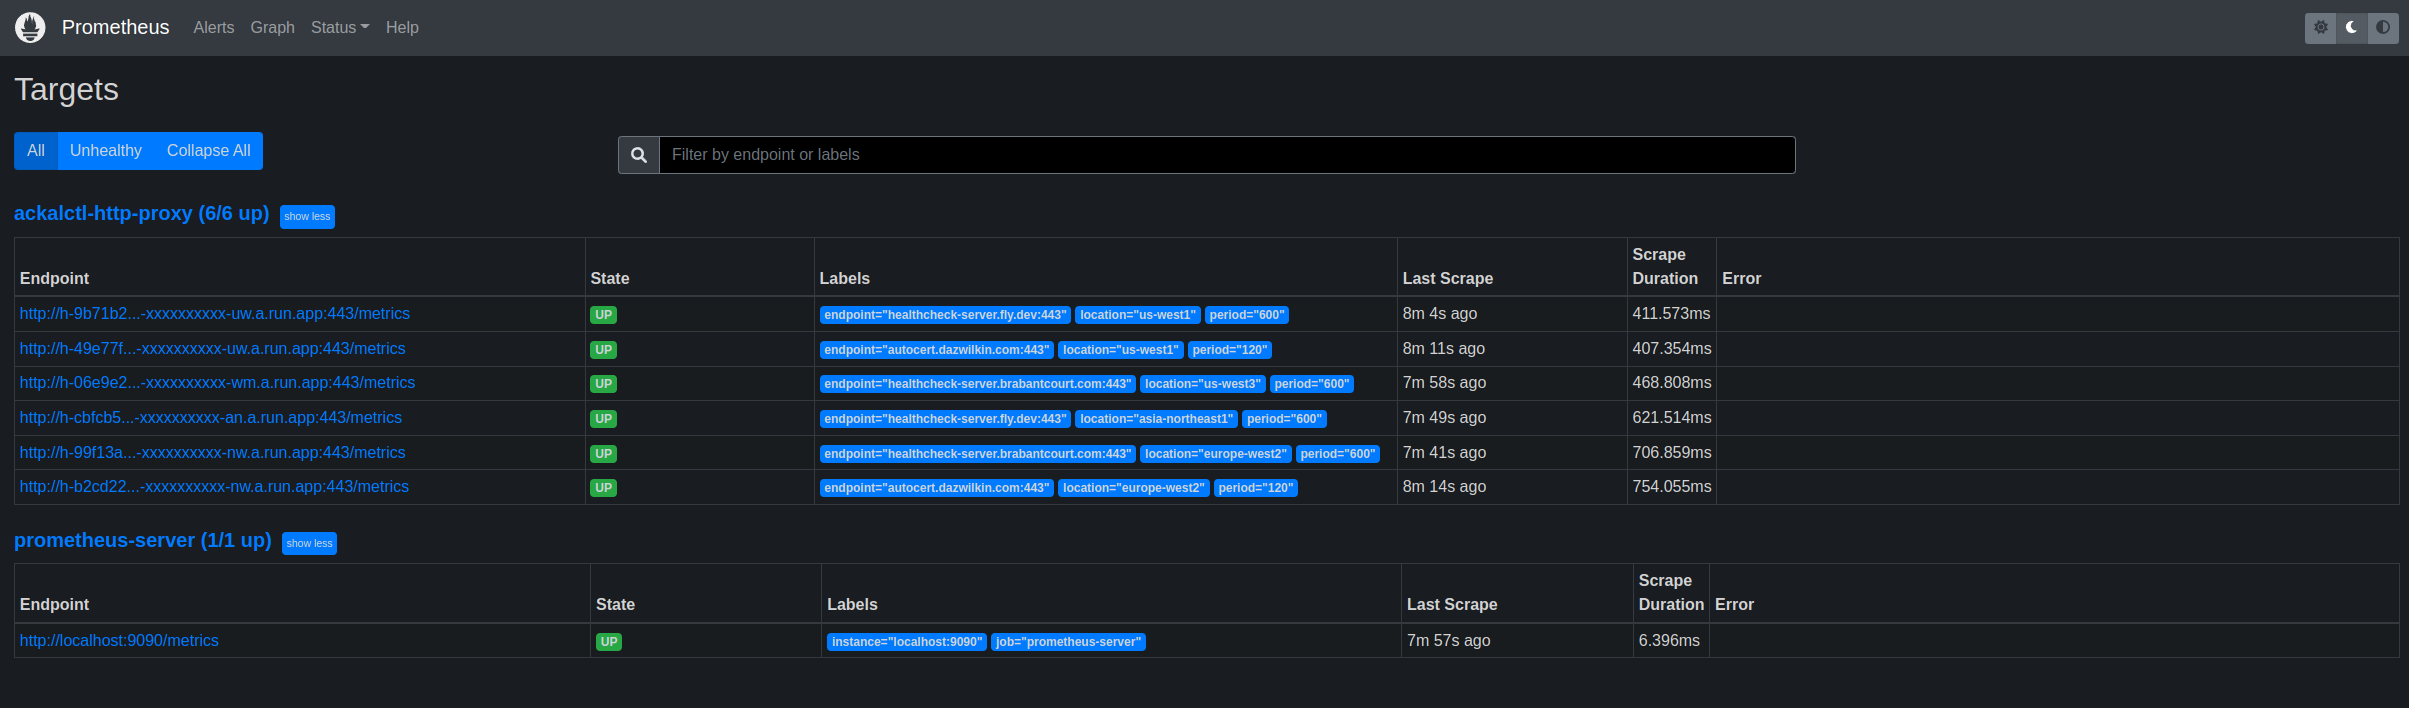Open the Status dropdown menu

[340, 27]
